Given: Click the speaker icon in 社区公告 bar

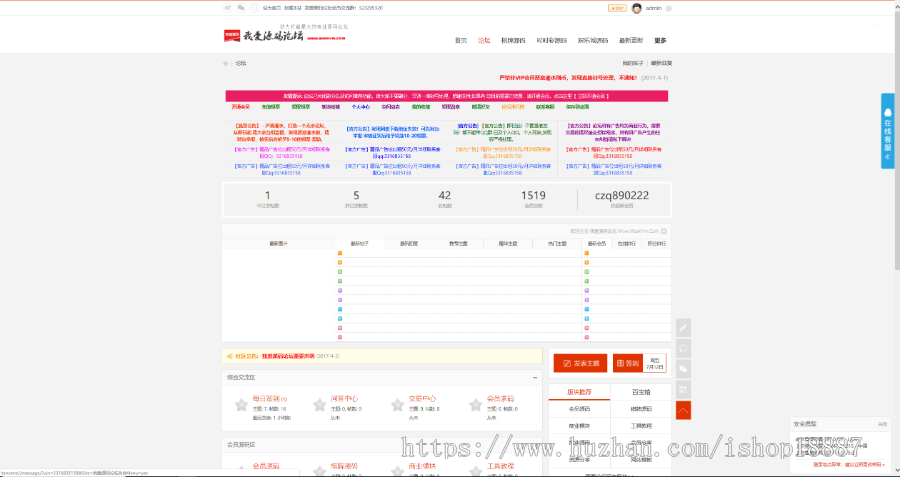Looking at the screenshot, I should [x=230, y=356].
